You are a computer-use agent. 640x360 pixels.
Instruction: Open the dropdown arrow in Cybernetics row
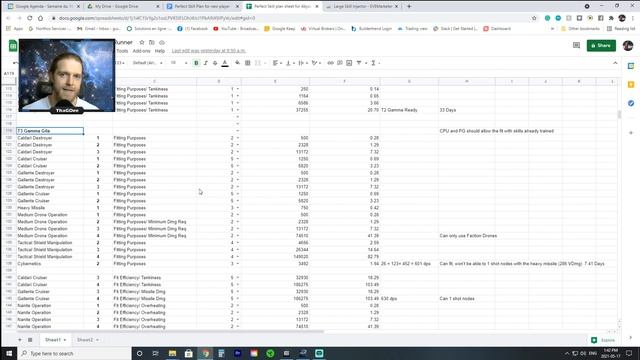(238, 264)
